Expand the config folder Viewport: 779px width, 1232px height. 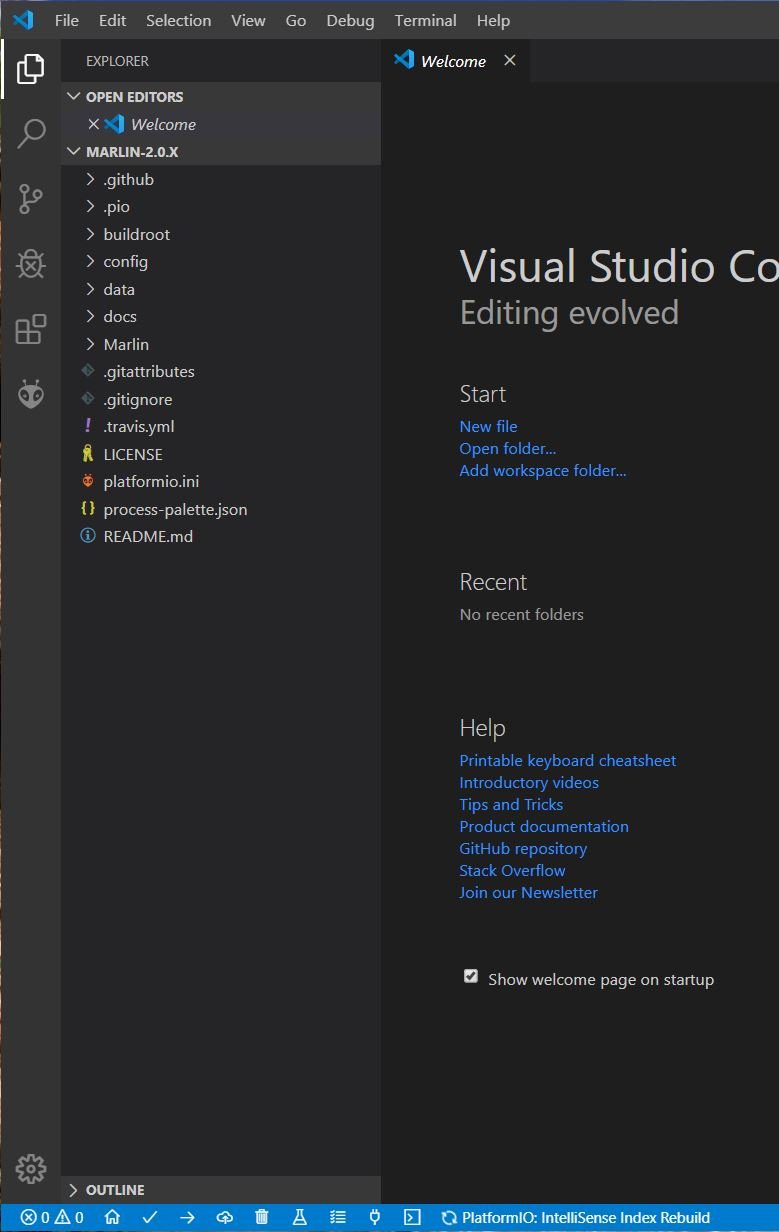coord(221,262)
